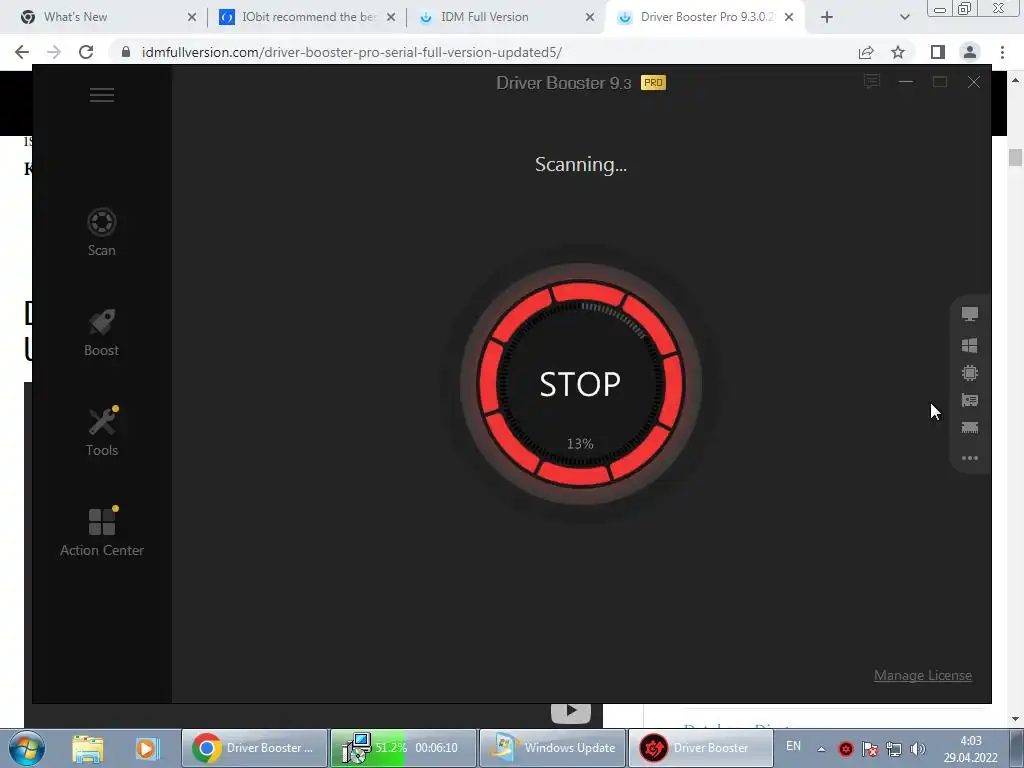Stop the driver scan in progress
This screenshot has width=1024, height=768.
pos(580,384)
